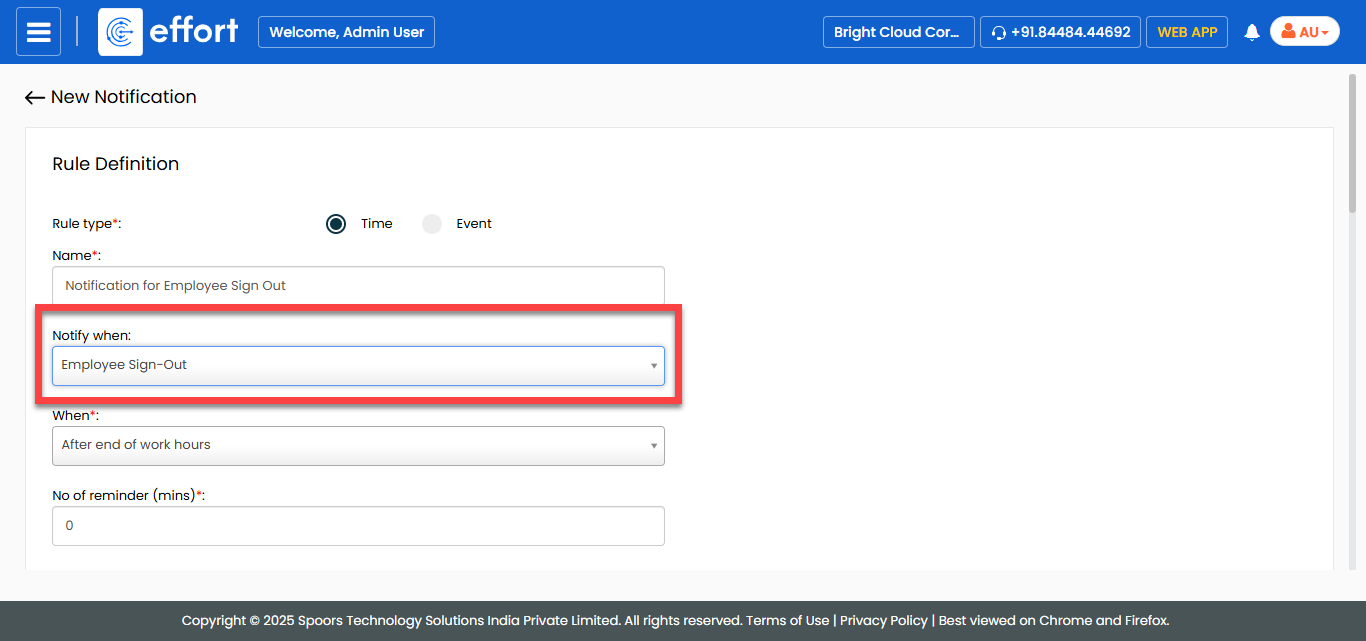Open the AU user avatar menu

[x=1304, y=32]
